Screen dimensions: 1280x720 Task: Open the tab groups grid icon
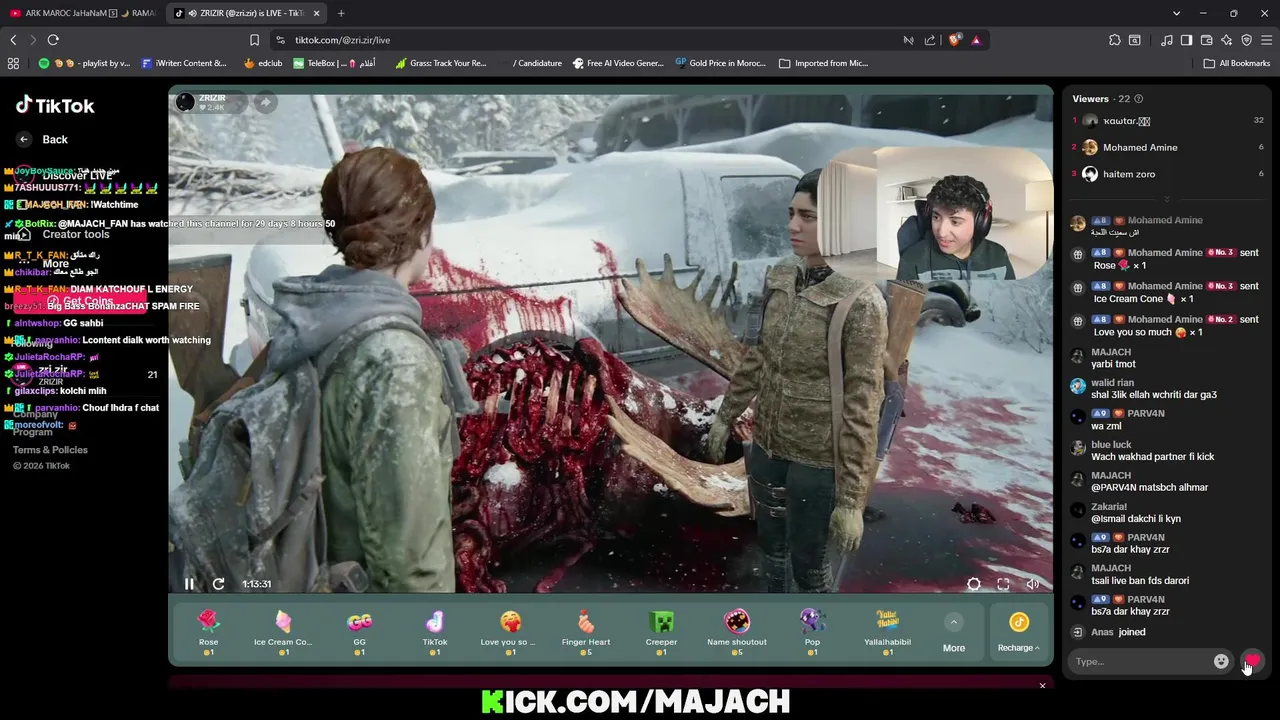click(x=13, y=63)
